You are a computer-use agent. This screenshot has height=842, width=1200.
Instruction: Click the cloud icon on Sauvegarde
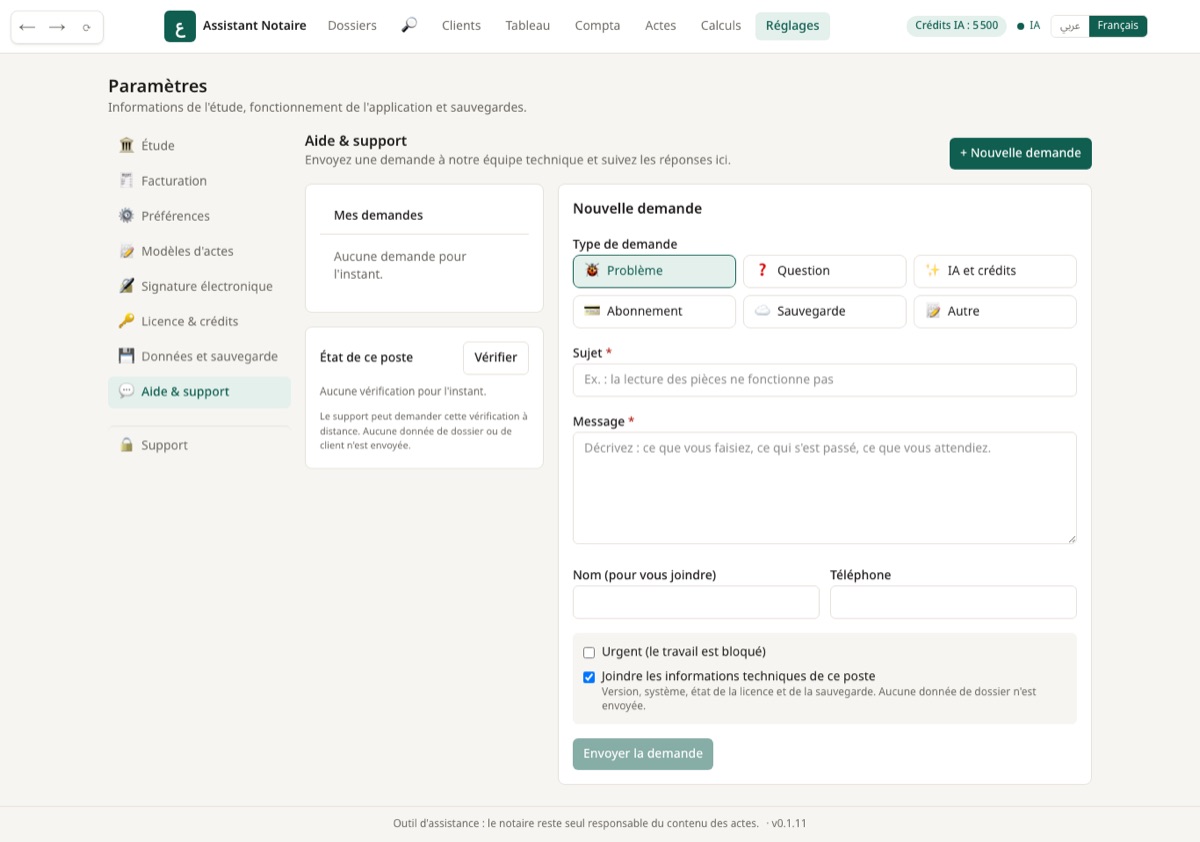(762, 311)
